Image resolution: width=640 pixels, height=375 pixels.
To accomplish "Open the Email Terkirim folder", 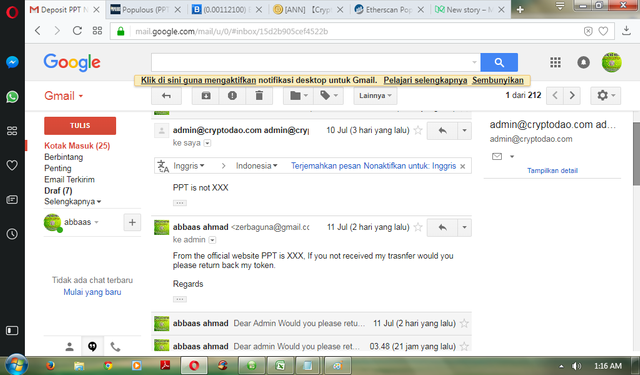I will 69,180.
